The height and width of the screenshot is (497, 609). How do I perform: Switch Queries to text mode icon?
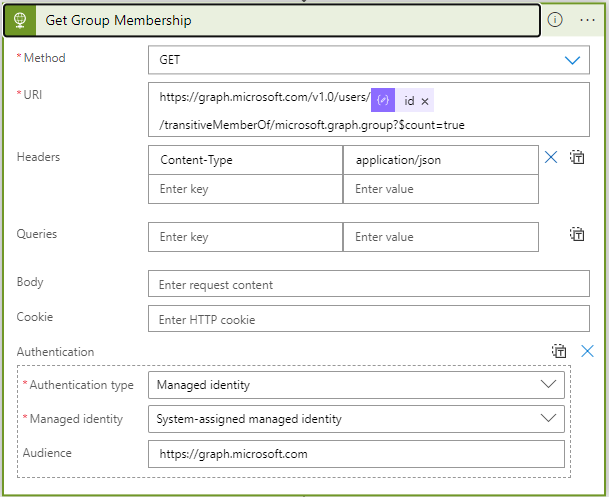coord(577,234)
